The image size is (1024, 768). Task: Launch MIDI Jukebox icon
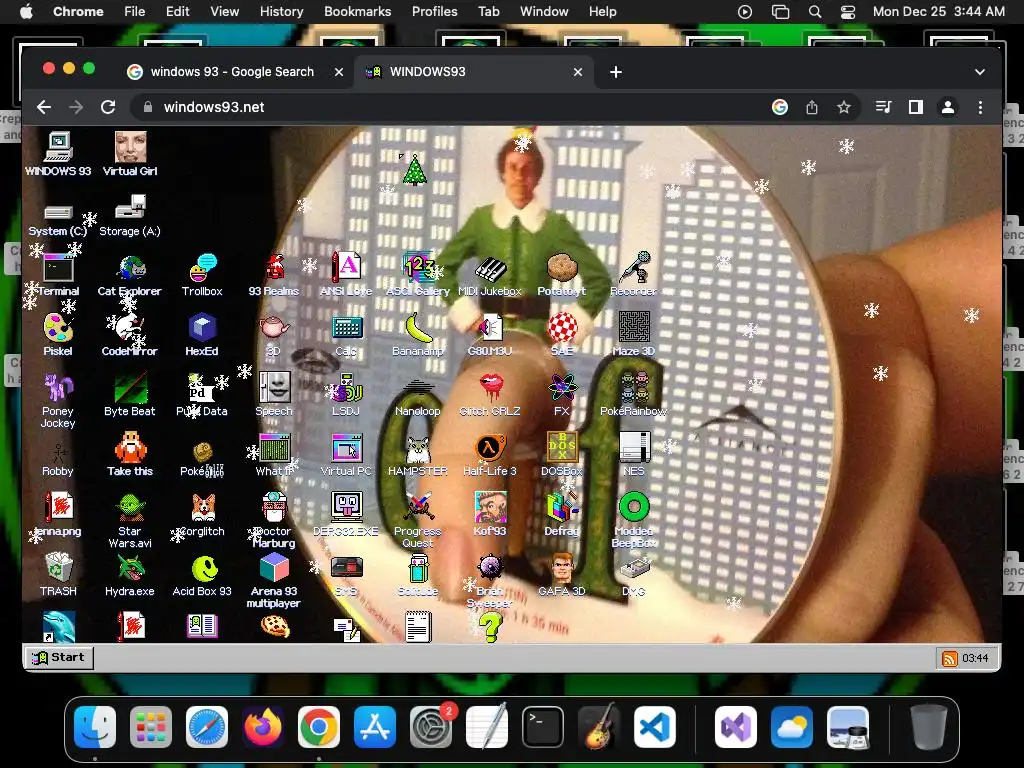point(489,277)
